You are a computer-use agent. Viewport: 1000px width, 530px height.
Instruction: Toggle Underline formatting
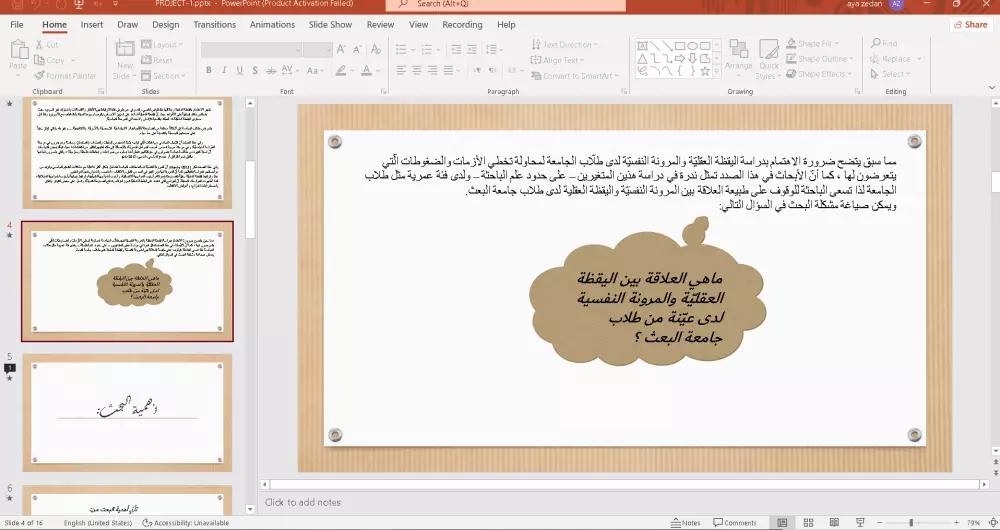click(240, 70)
